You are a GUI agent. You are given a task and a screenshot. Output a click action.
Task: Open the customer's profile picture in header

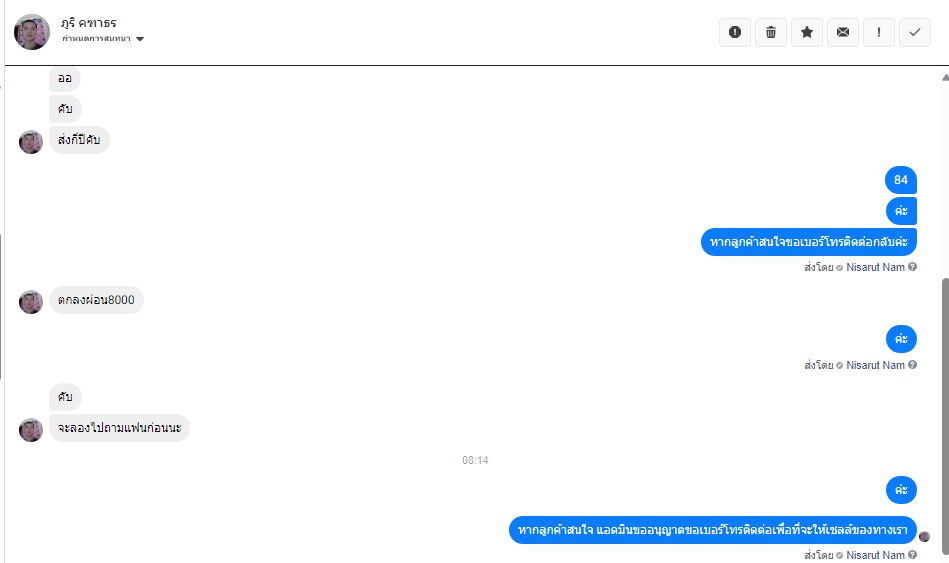pos(31,32)
